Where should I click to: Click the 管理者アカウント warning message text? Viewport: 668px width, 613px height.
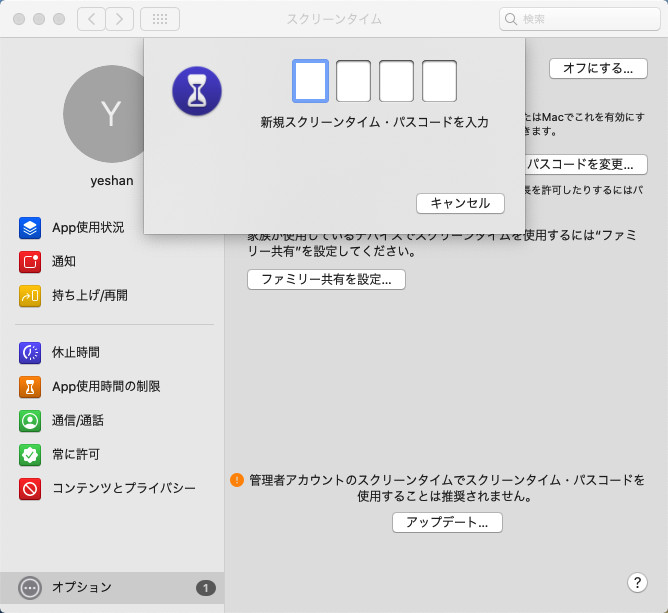[446, 488]
